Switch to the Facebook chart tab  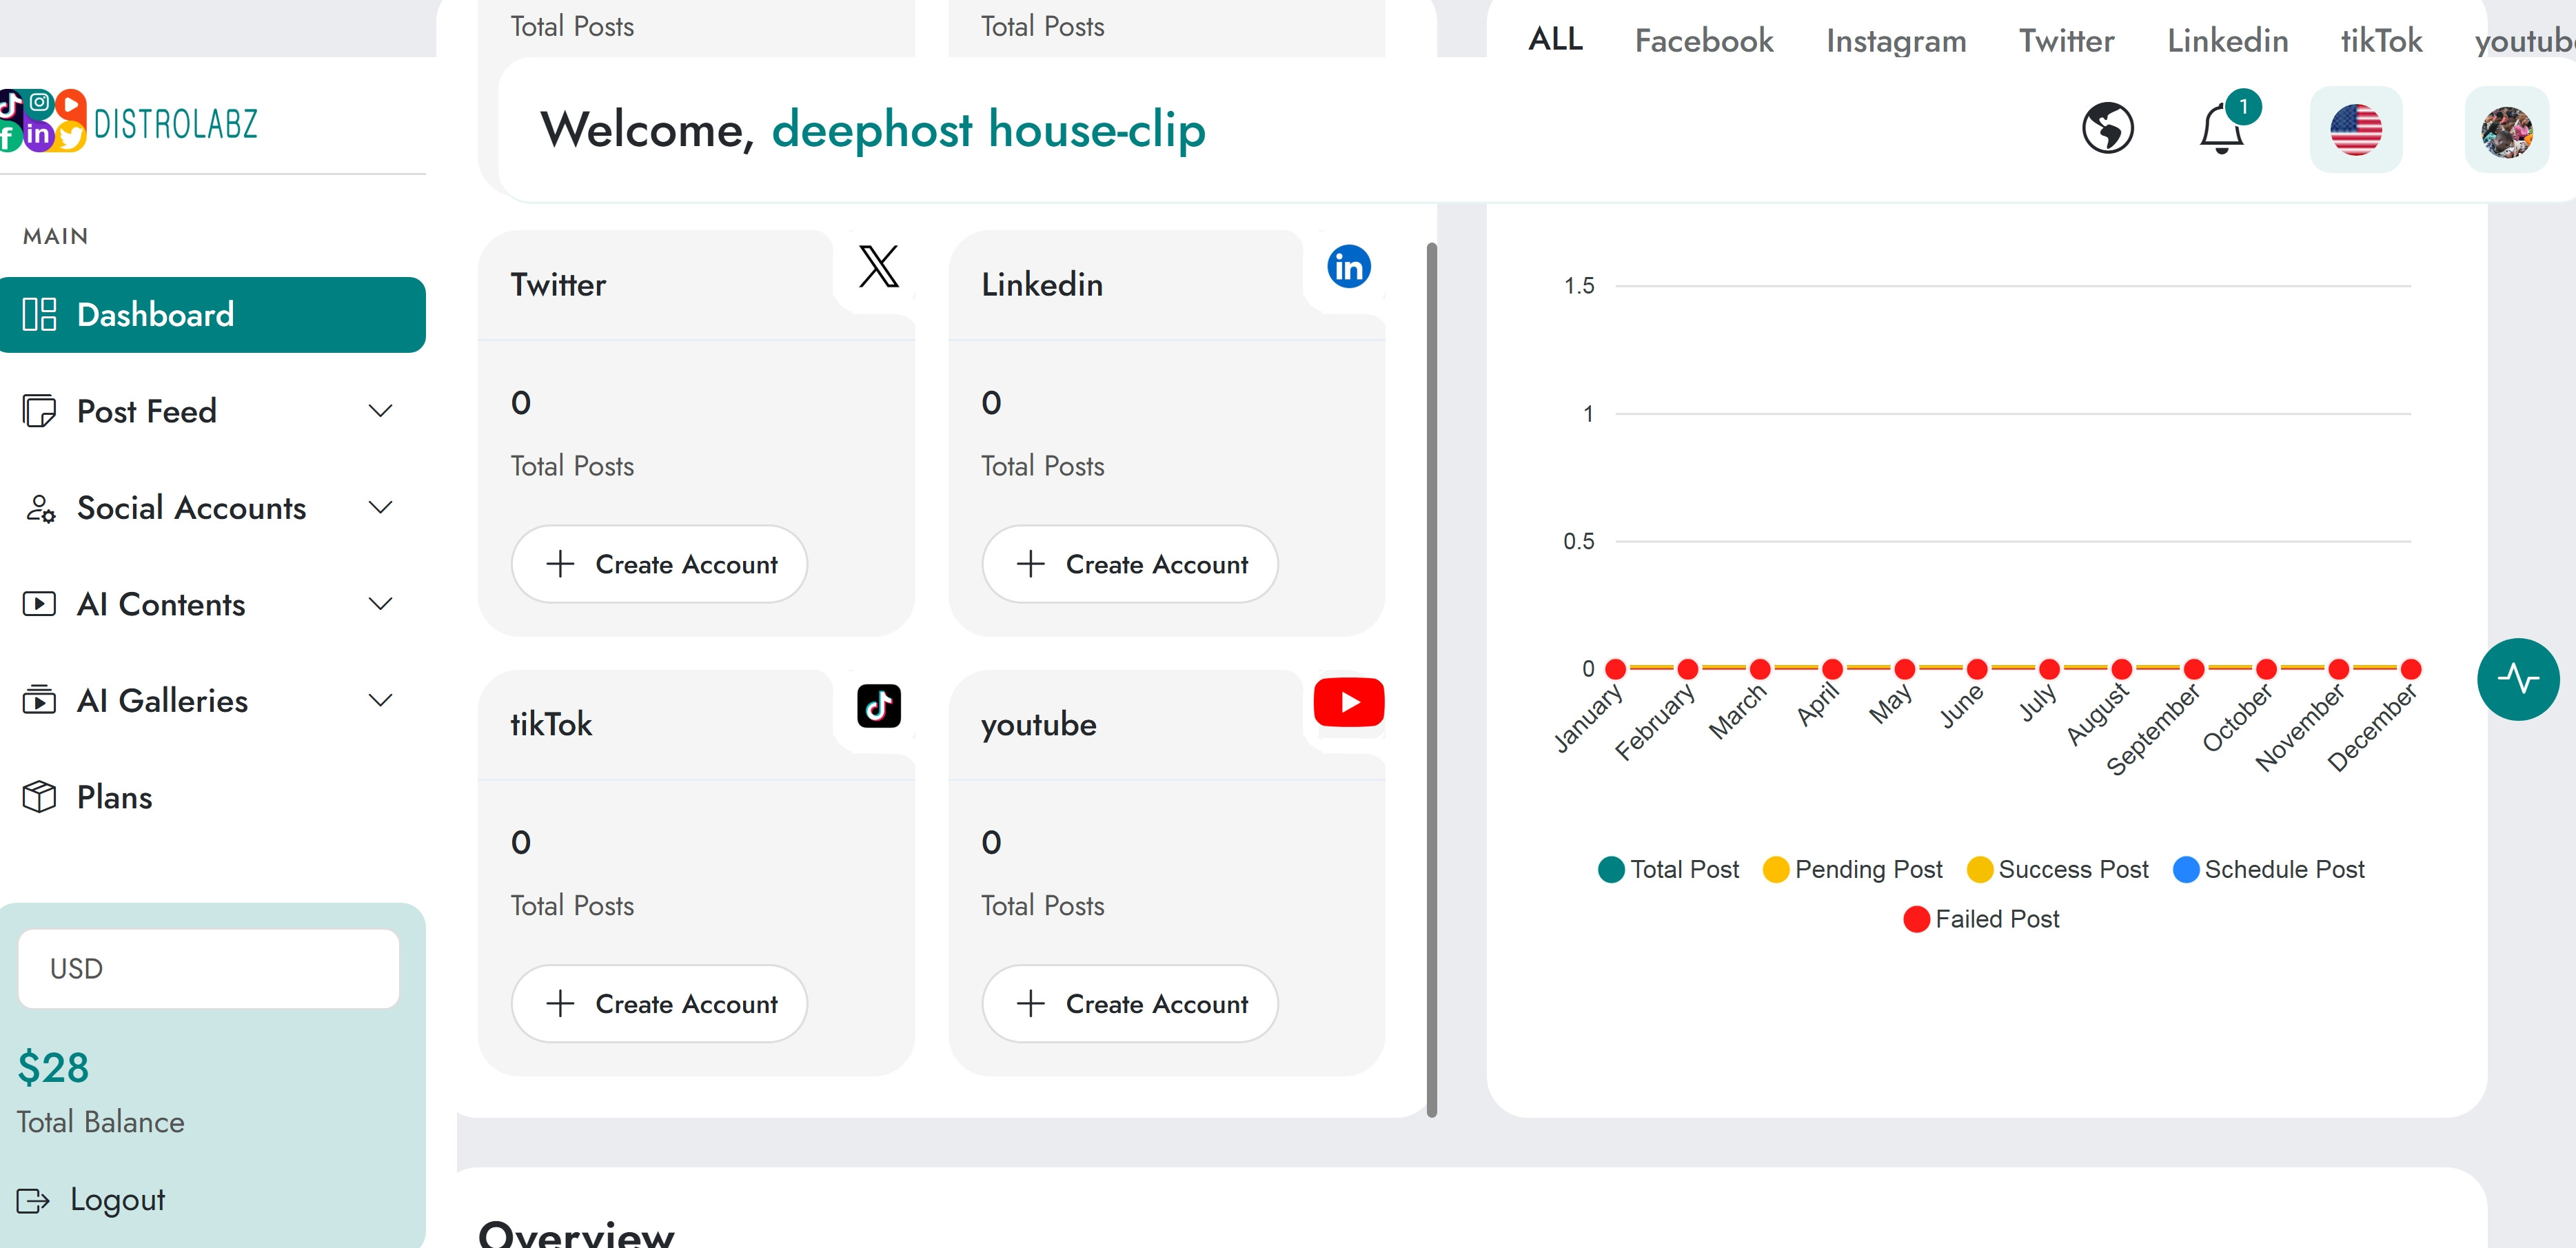coord(1703,41)
